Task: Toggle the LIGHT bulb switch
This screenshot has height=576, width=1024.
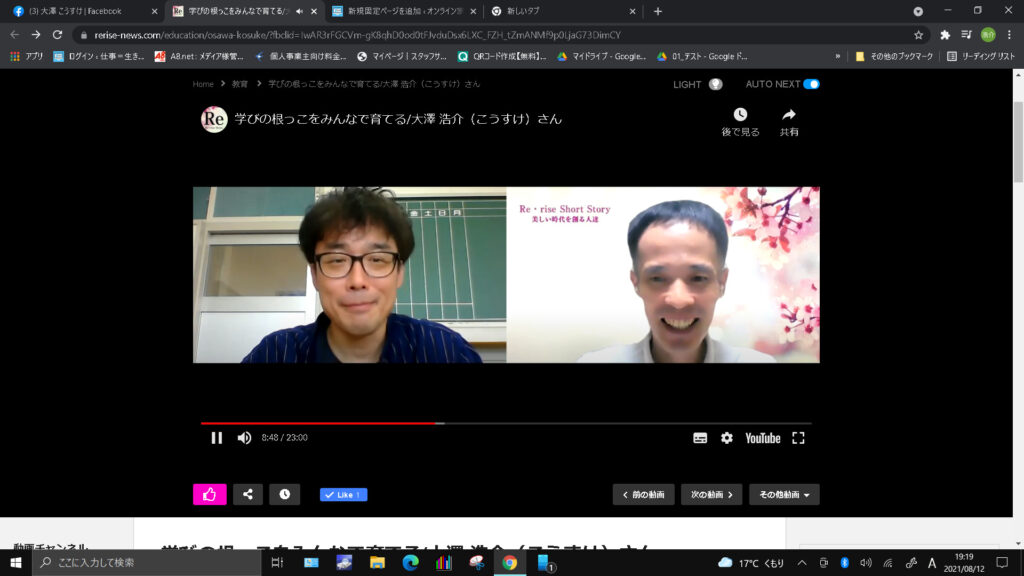Action: (x=715, y=84)
